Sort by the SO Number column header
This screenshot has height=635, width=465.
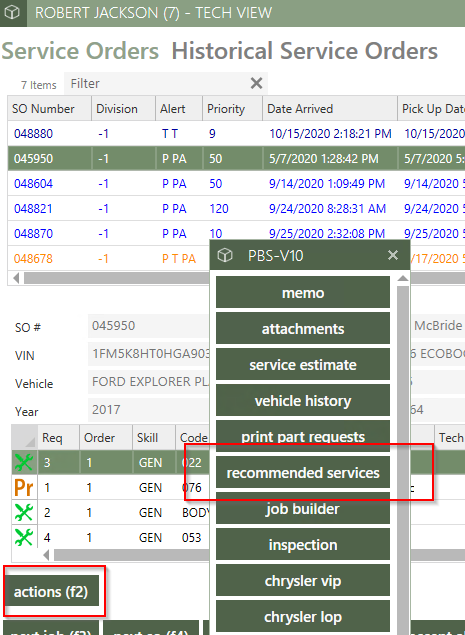pos(49,109)
